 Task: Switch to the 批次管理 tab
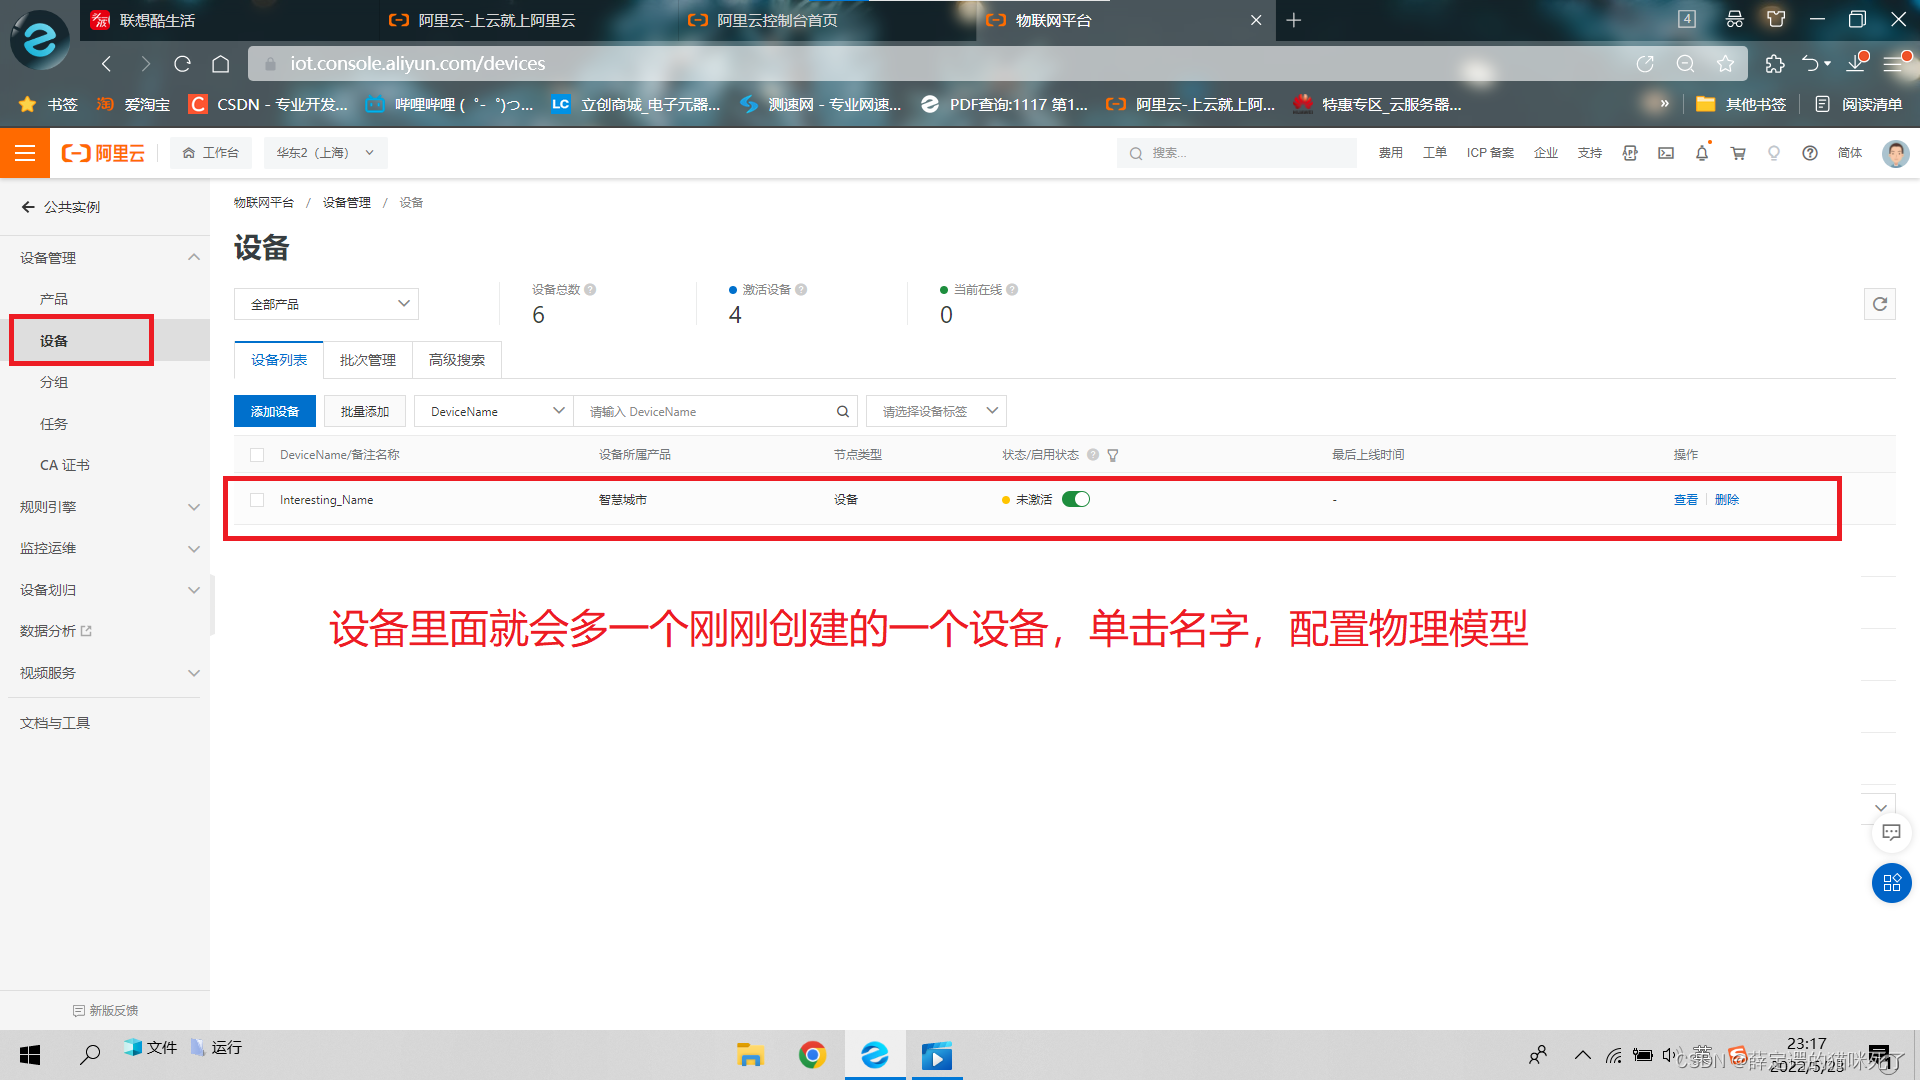click(368, 360)
